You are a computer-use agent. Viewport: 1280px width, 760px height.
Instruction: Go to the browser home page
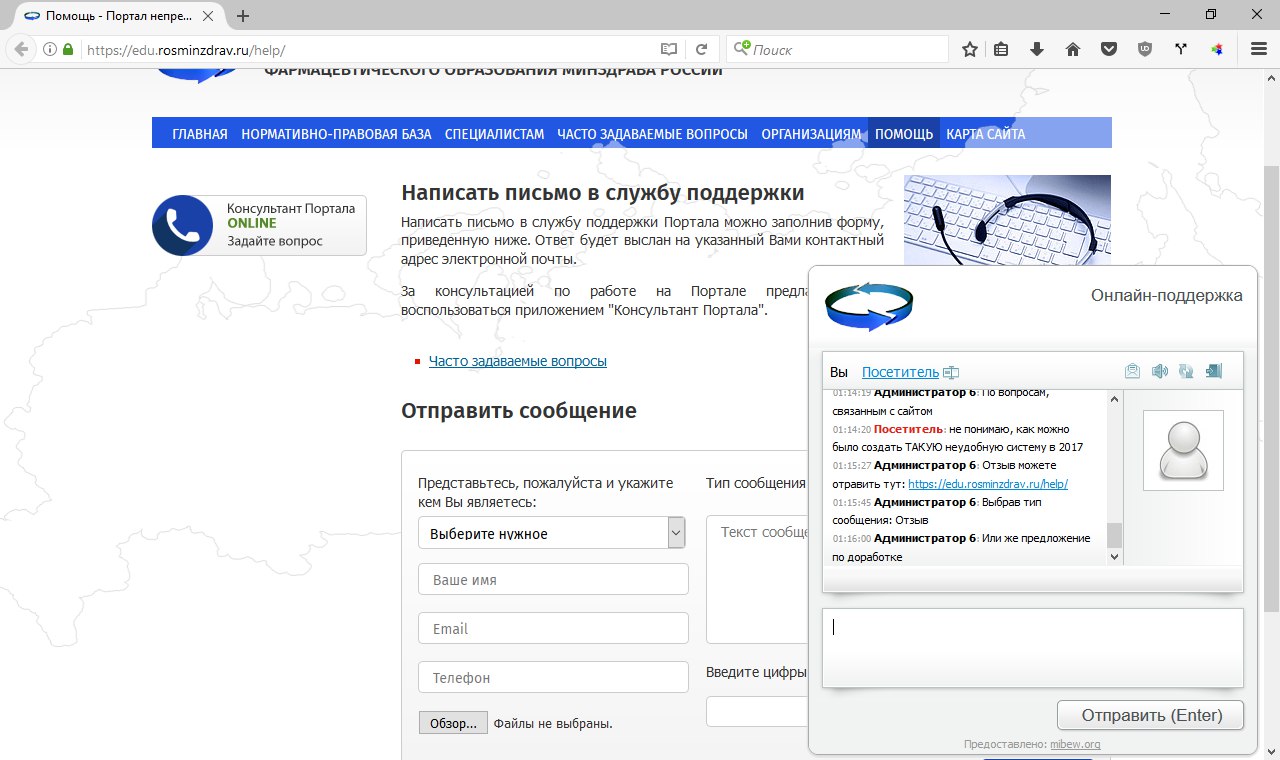click(1073, 49)
